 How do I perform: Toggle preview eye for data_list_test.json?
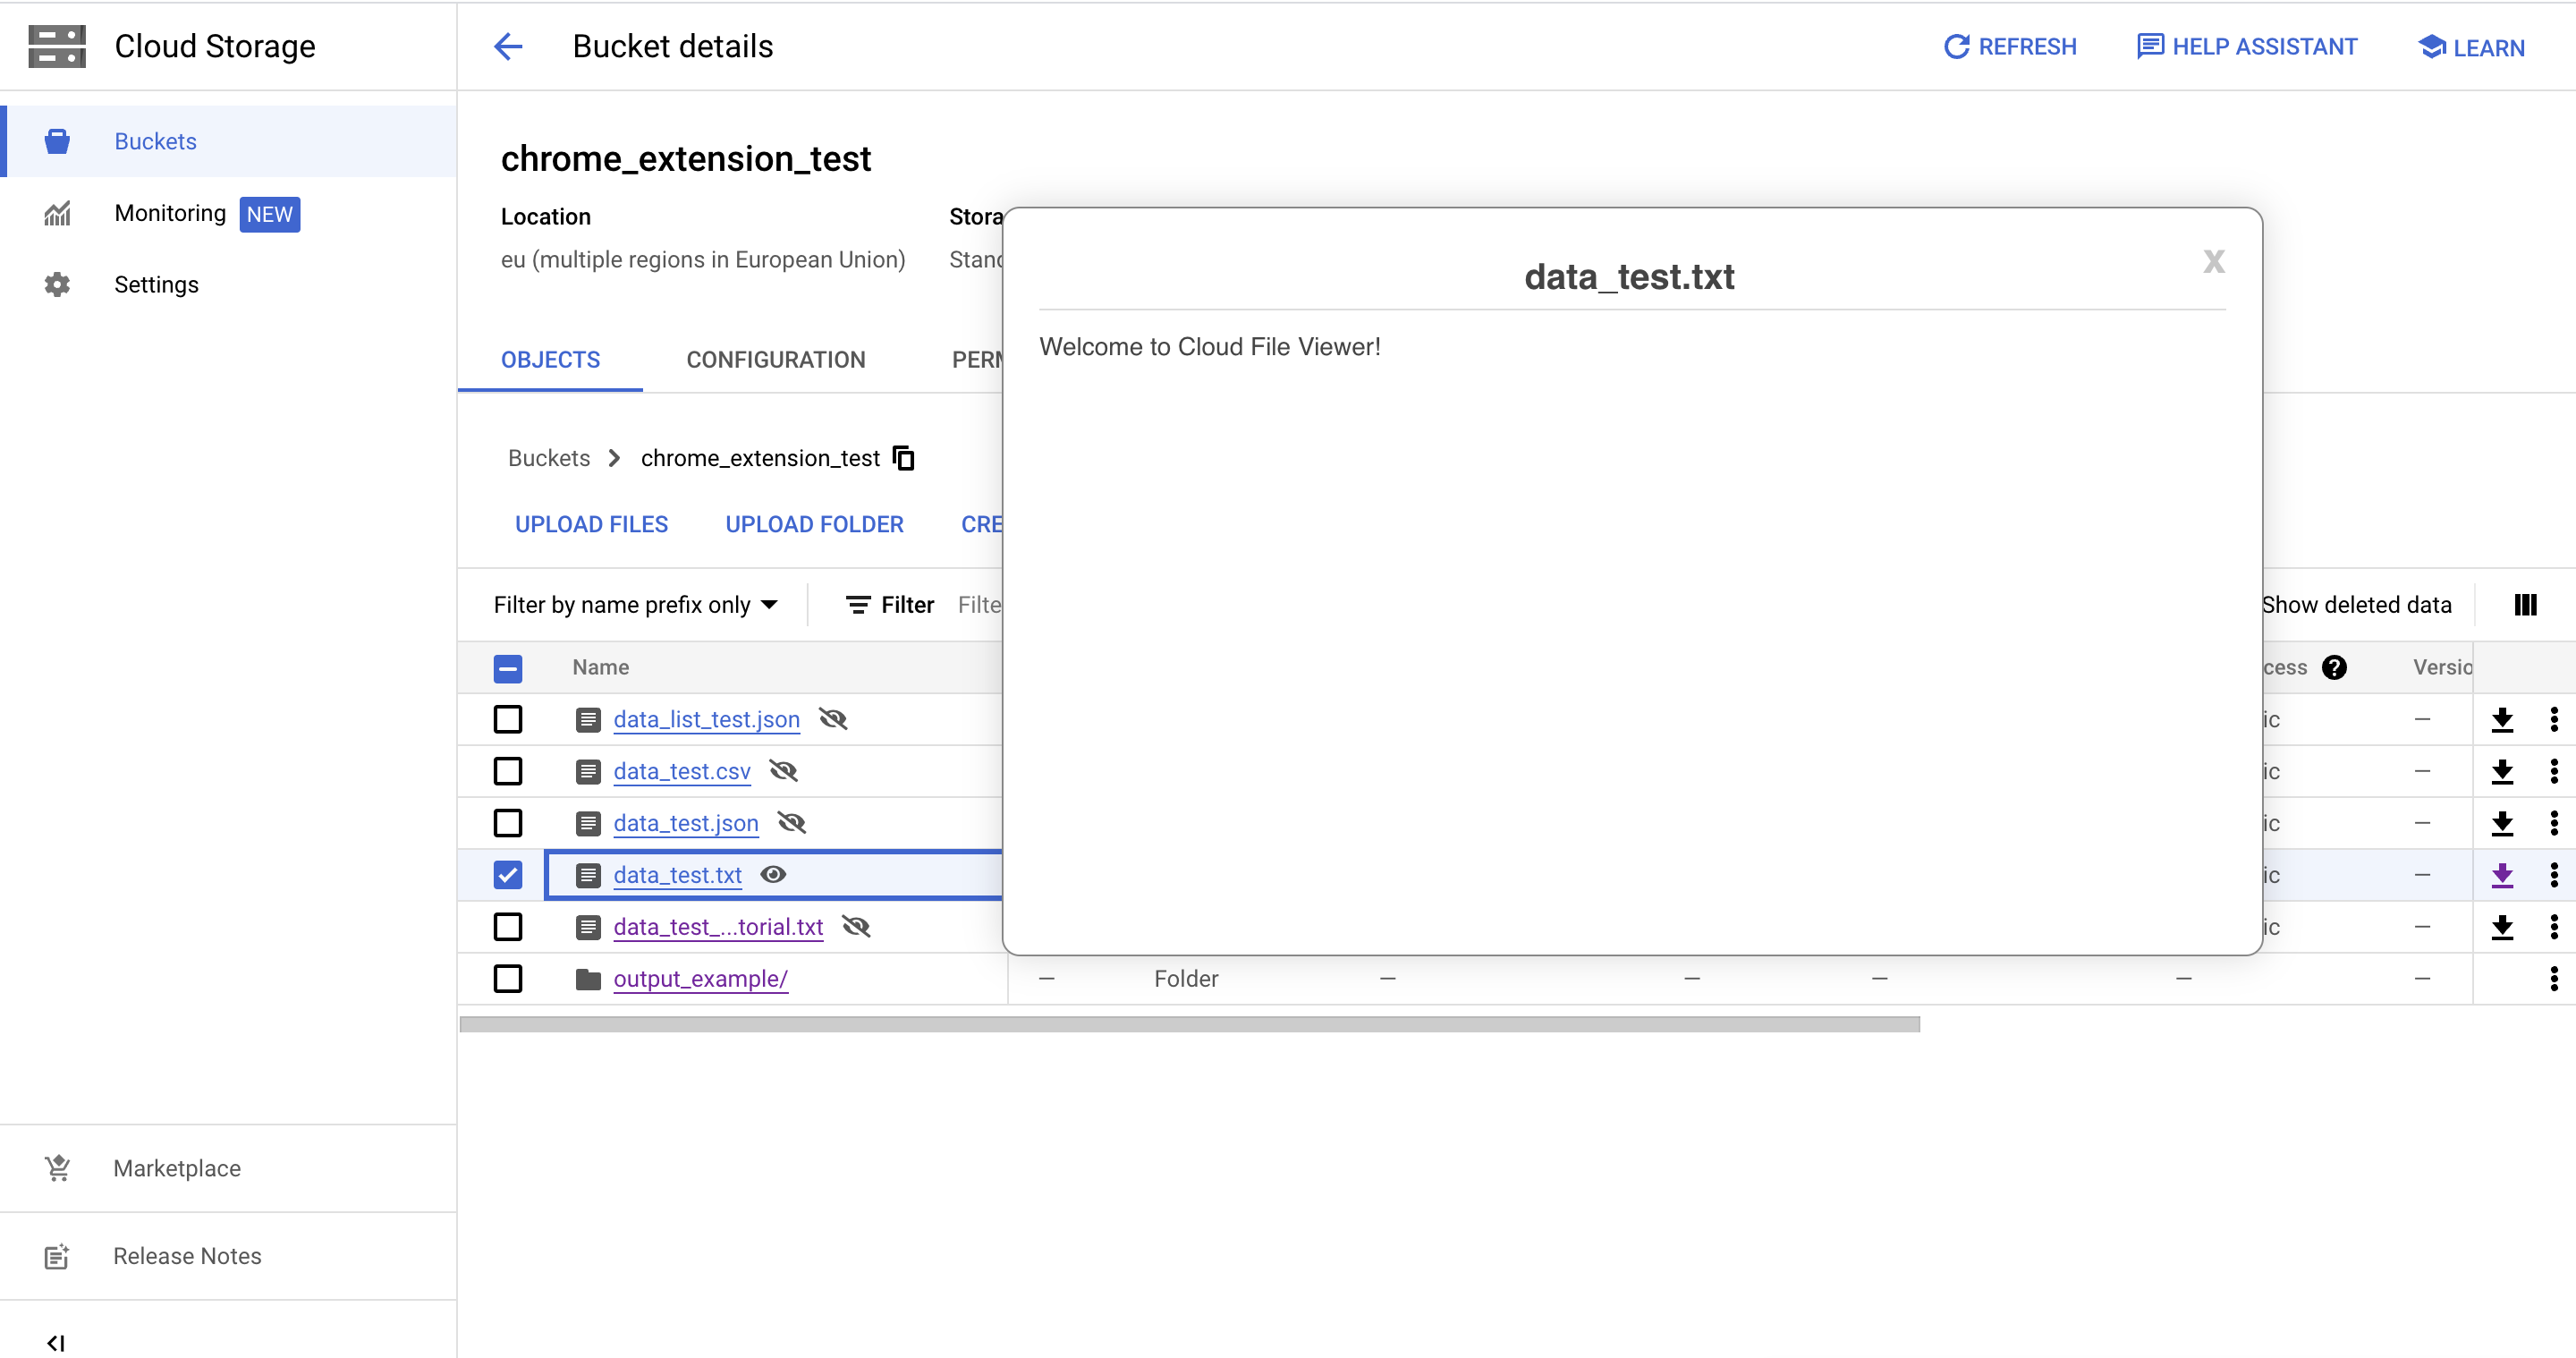[x=833, y=719]
